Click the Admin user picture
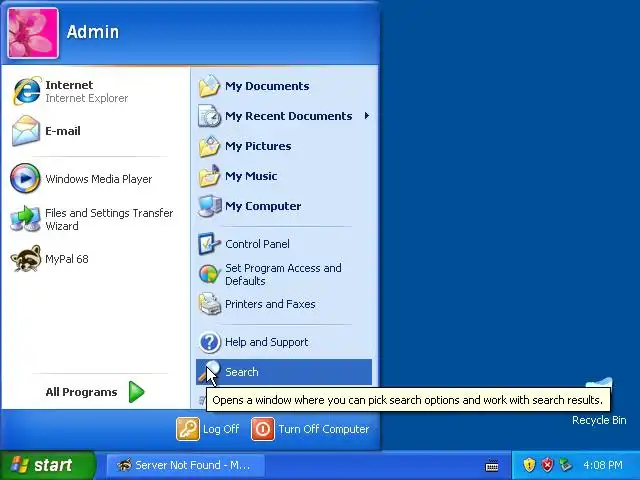640x480 pixels. pos(33,33)
